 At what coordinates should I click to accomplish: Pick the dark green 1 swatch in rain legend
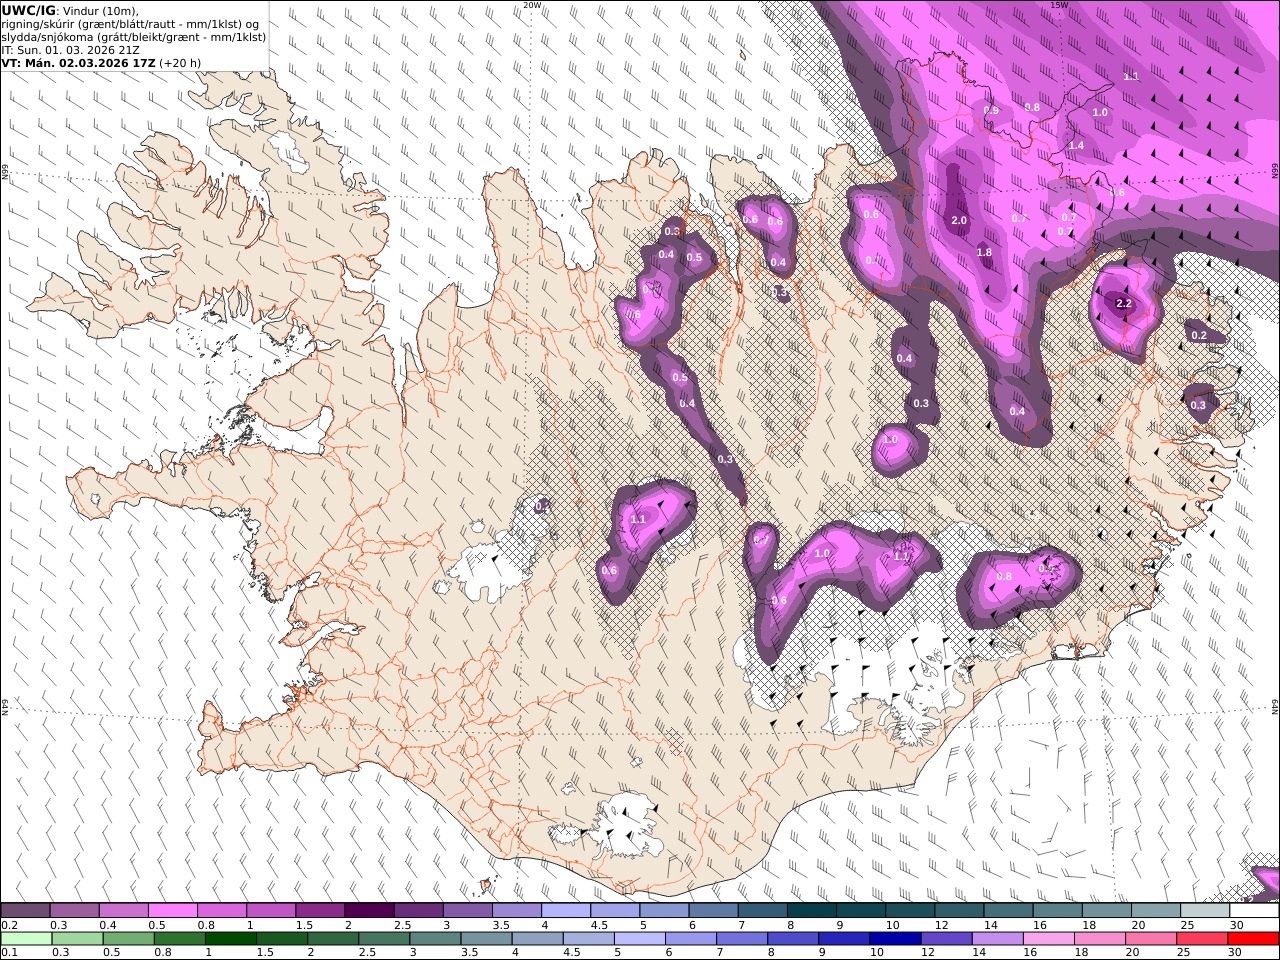pos(231,938)
